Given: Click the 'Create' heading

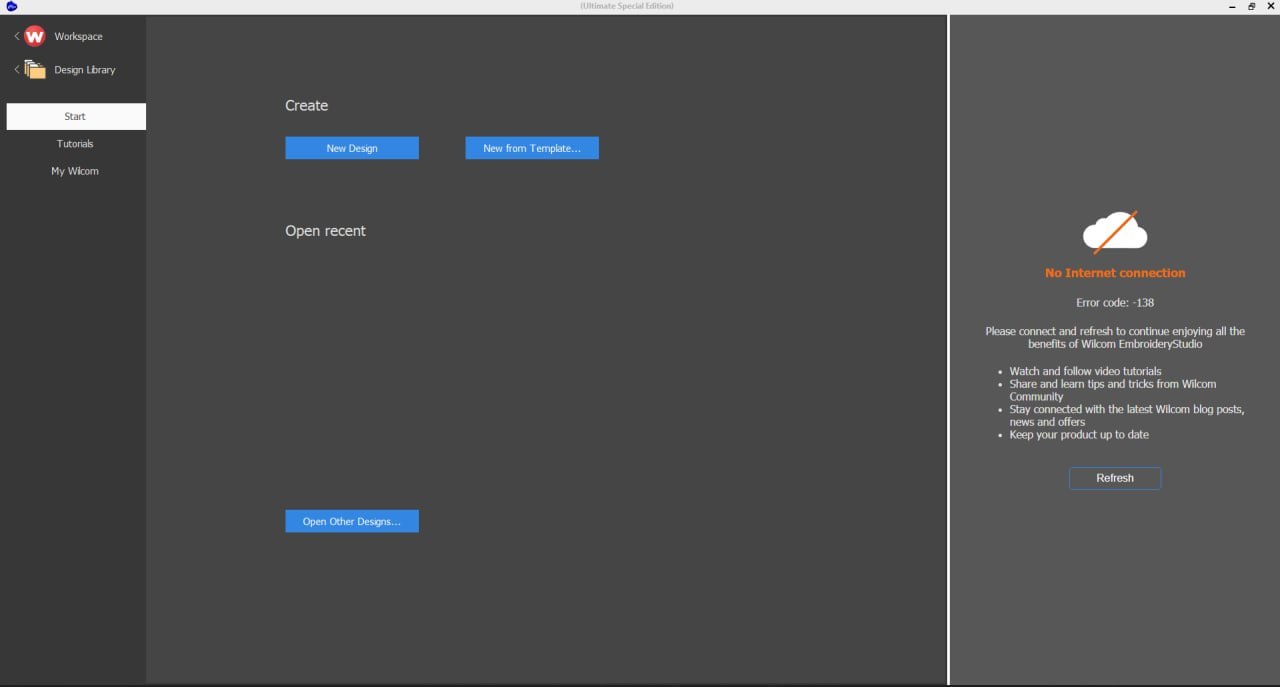Looking at the screenshot, I should [x=306, y=106].
